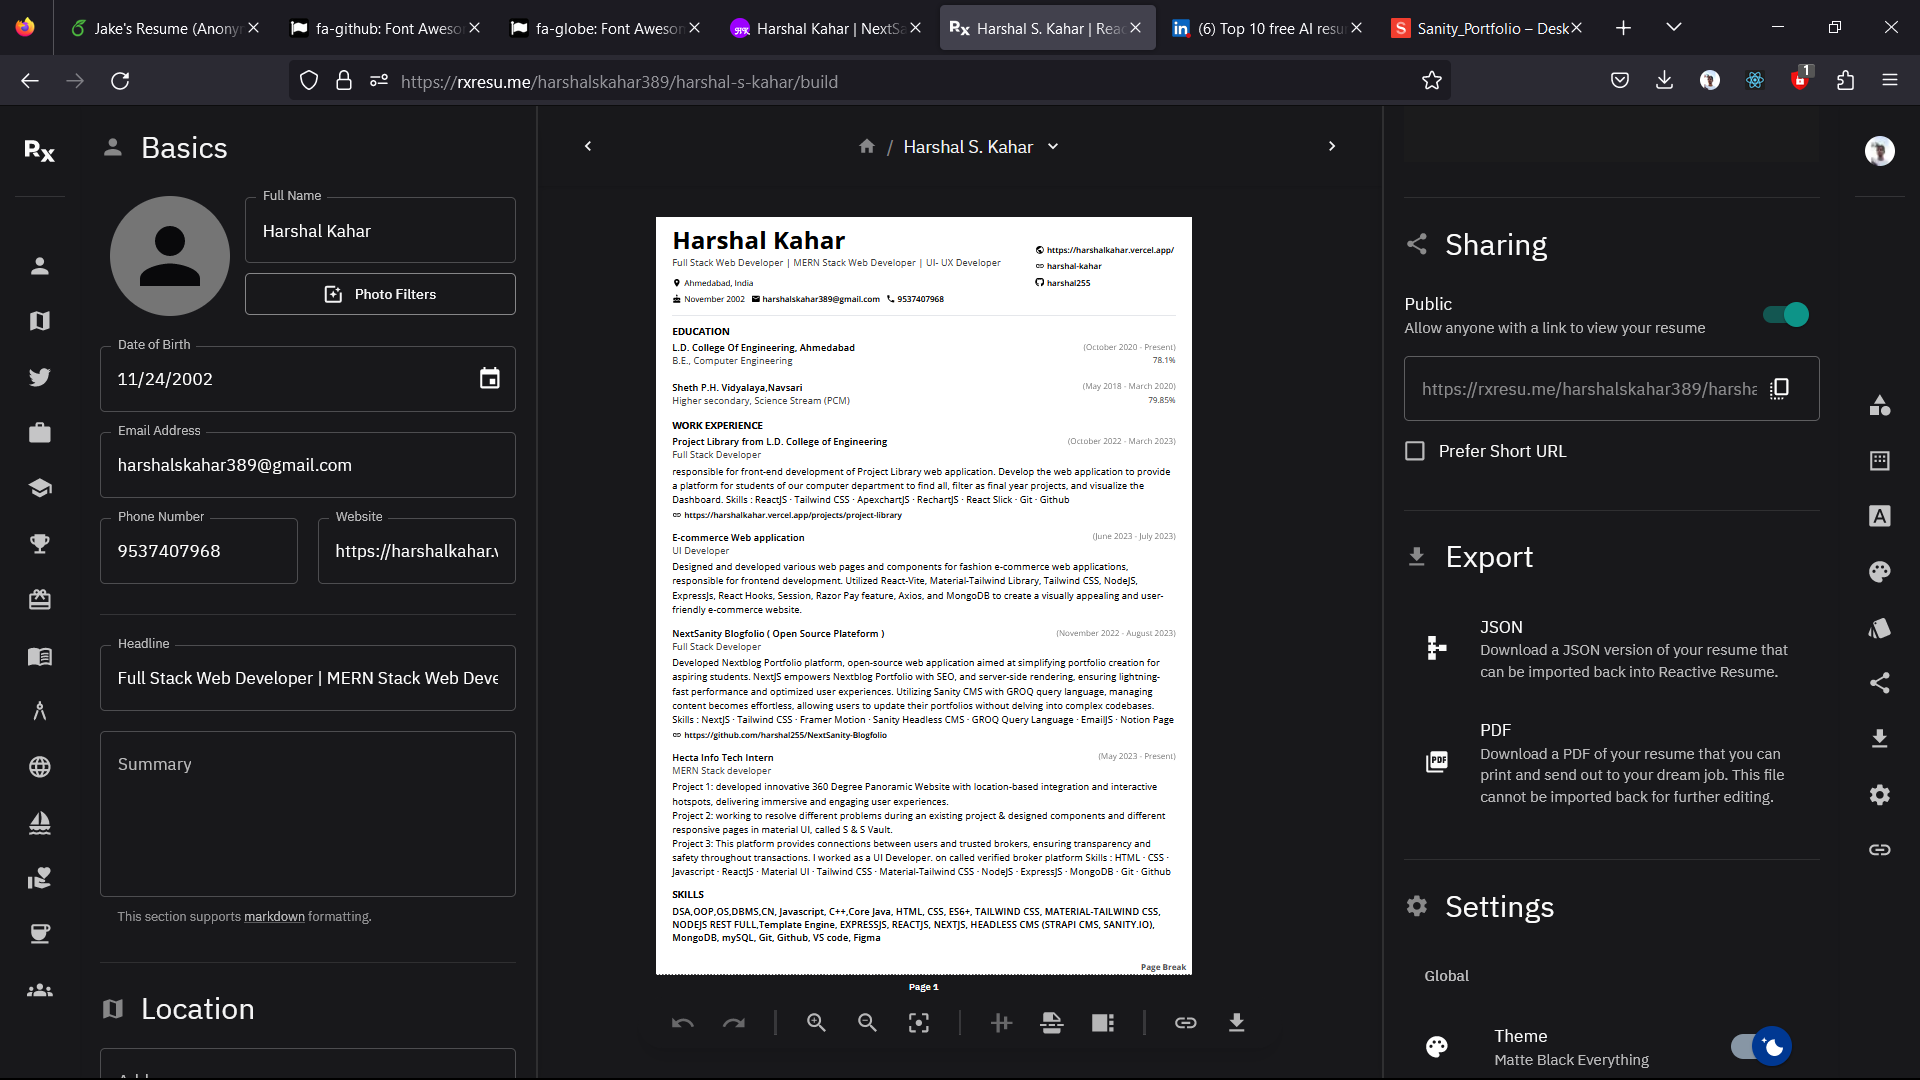Viewport: 1920px width, 1080px height.
Task: Open the Typography panel on the right
Action: (1880, 516)
